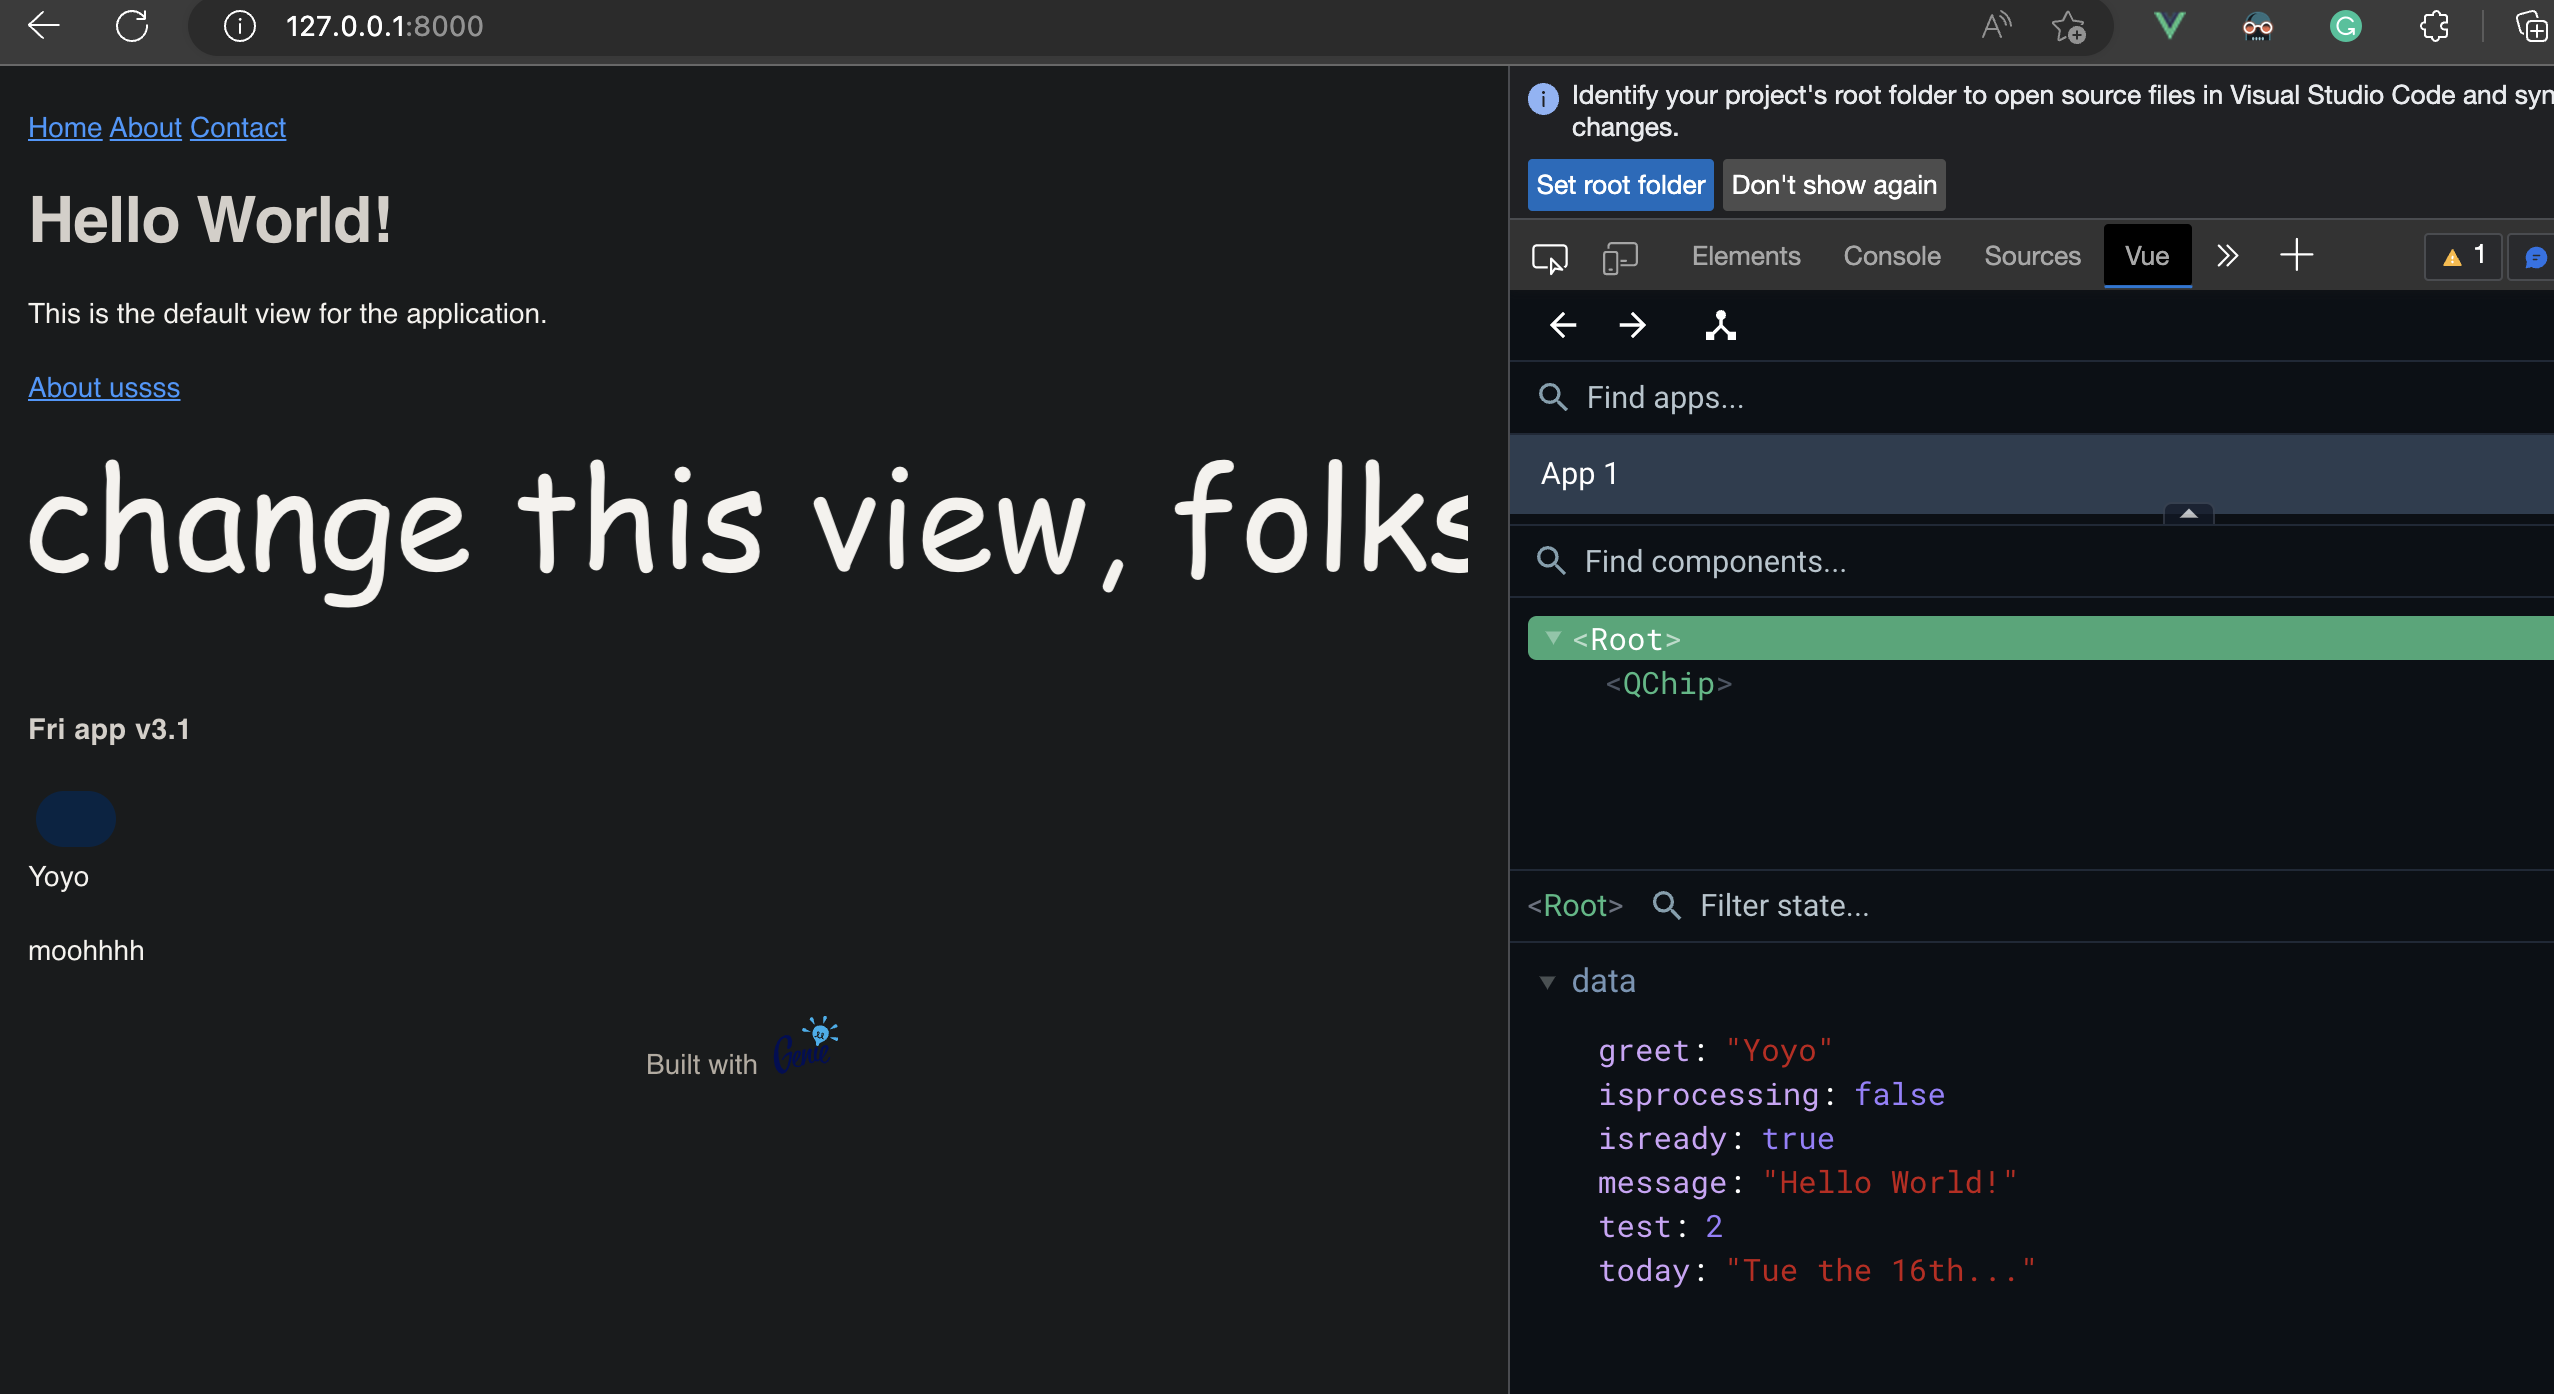Switch to the Sources tab
The image size is (2554, 1394).
[x=2032, y=256]
